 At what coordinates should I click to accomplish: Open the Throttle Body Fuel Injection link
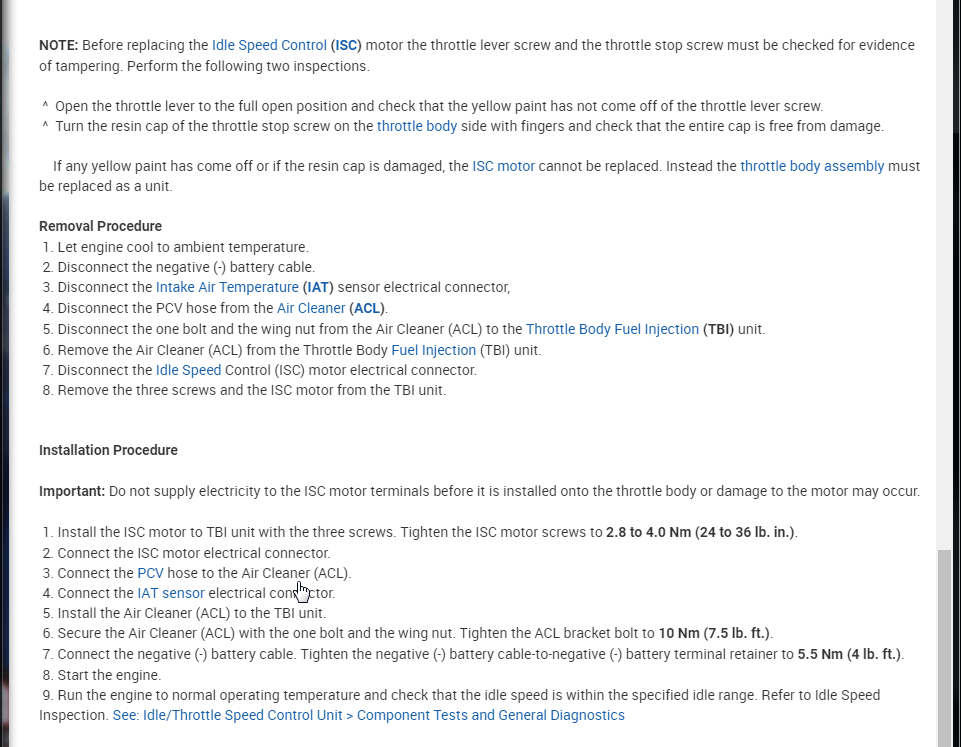click(612, 329)
